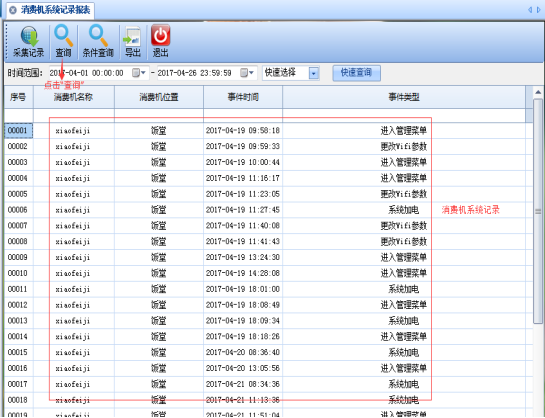The image size is (545, 418).
Task: Click the event time 2017-04-19 11:41:43
Action: coord(243,241)
